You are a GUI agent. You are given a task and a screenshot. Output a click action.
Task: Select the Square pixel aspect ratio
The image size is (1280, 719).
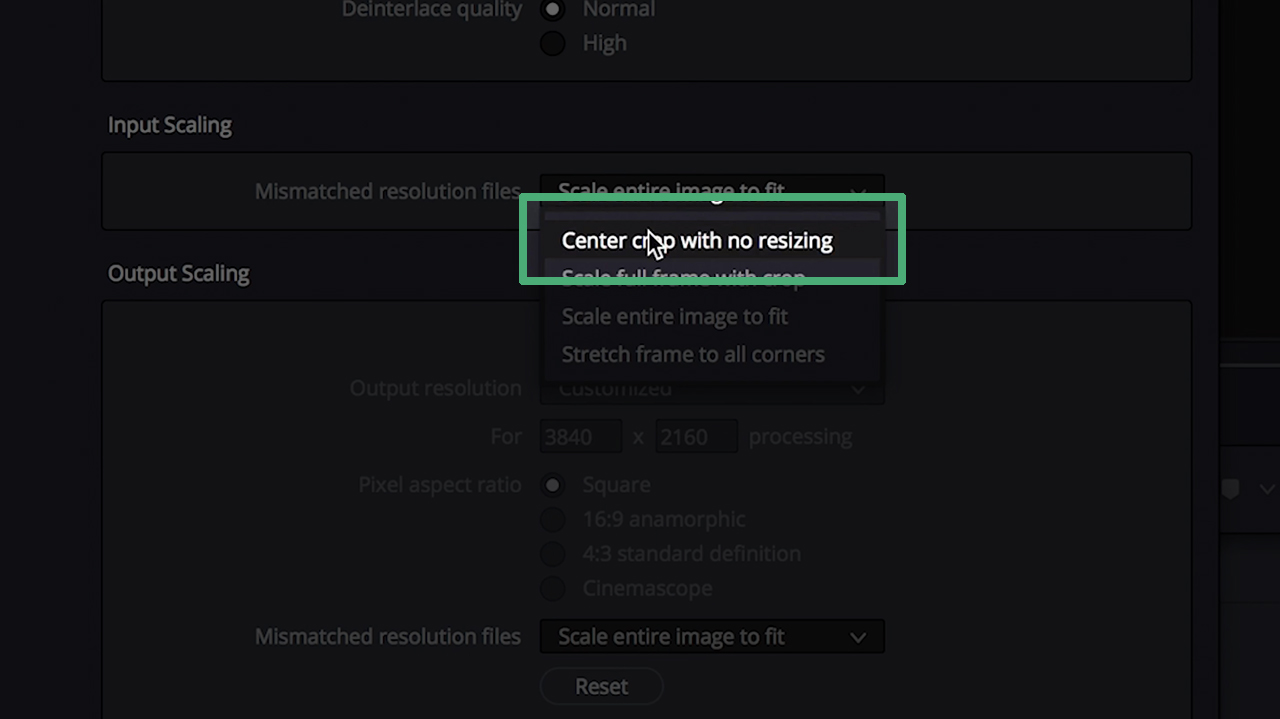(x=553, y=484)
